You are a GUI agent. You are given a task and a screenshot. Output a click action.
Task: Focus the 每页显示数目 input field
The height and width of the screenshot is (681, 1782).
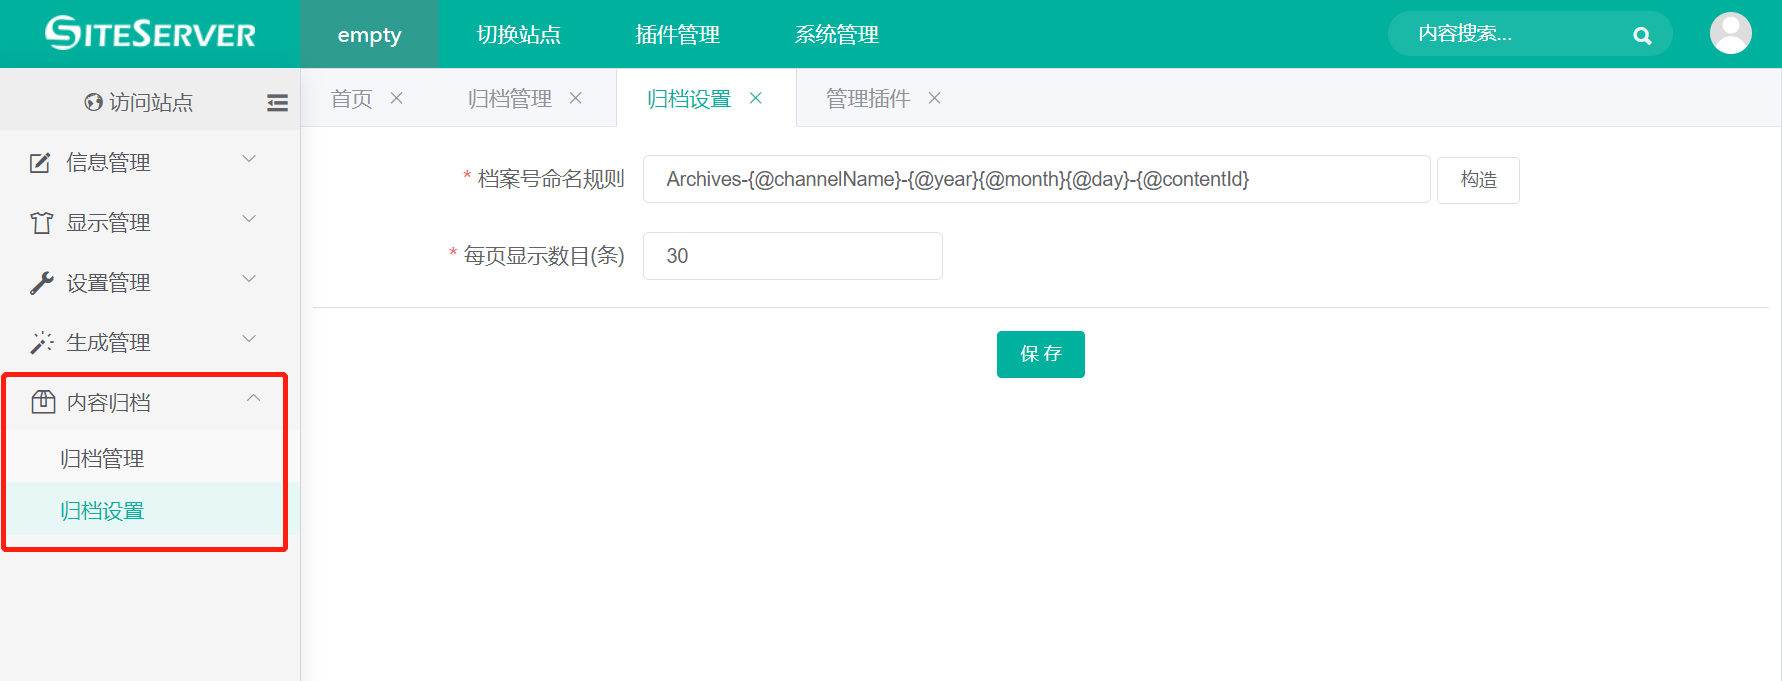tap(792, 256)
